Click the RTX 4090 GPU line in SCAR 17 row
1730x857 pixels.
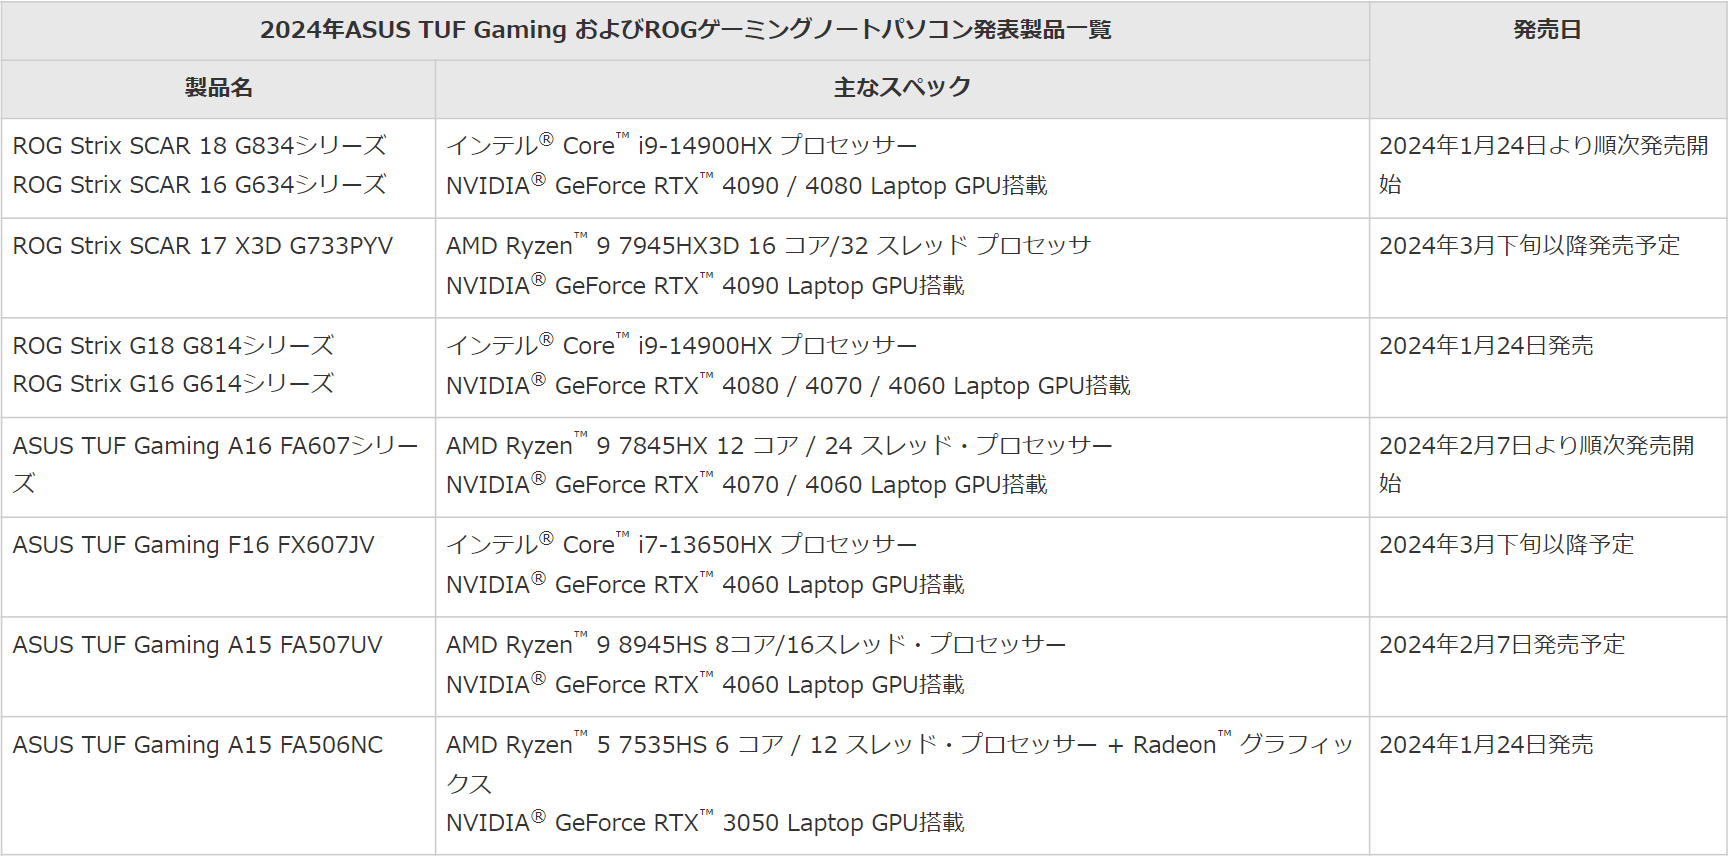(706, 286)
